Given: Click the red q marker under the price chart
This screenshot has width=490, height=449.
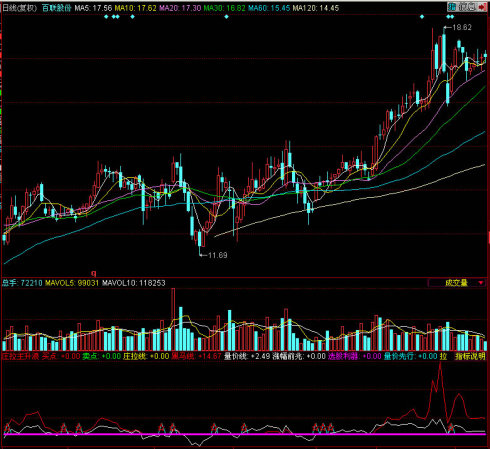Looking at the screenshot, I should pos(94,273).
